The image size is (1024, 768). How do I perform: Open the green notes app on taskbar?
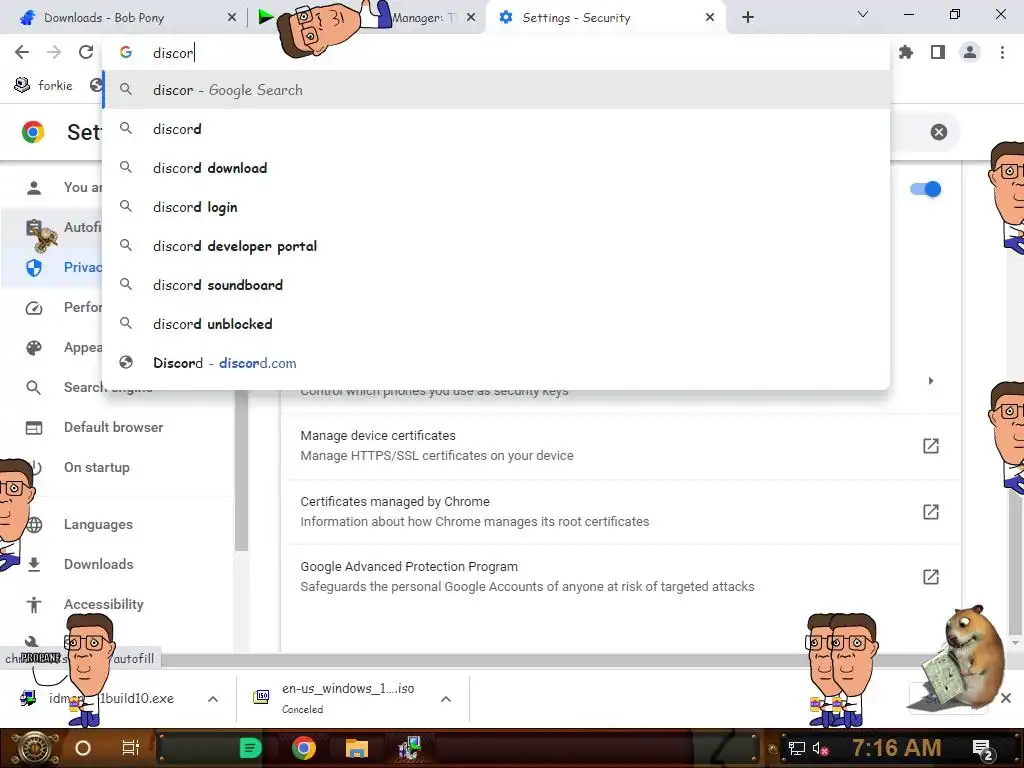[250, 748]
